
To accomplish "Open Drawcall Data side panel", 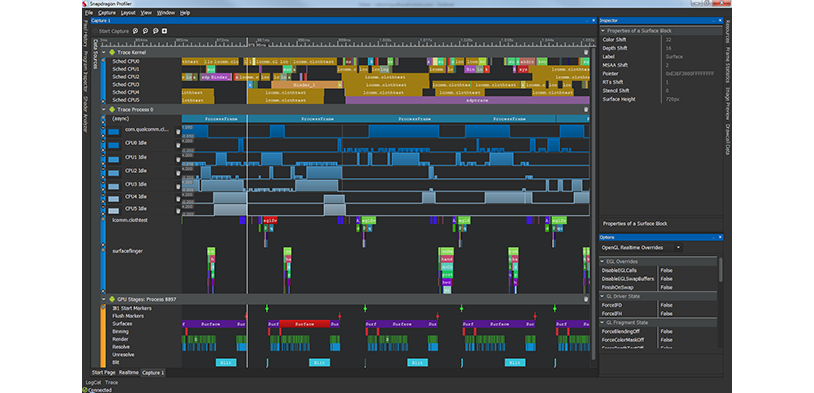I will click(x=728, y=140).
